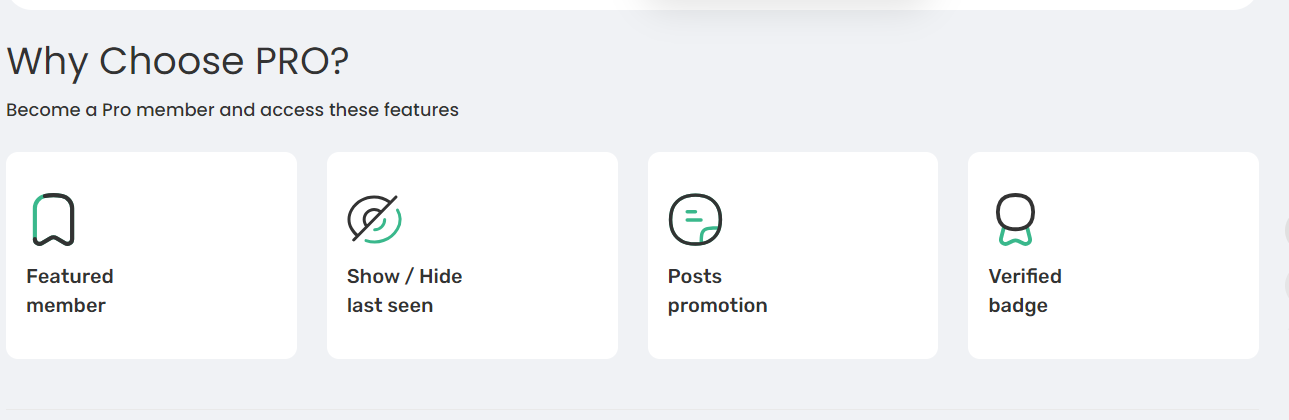Click the lower round button at right edge

click(x=1286, y=285)
